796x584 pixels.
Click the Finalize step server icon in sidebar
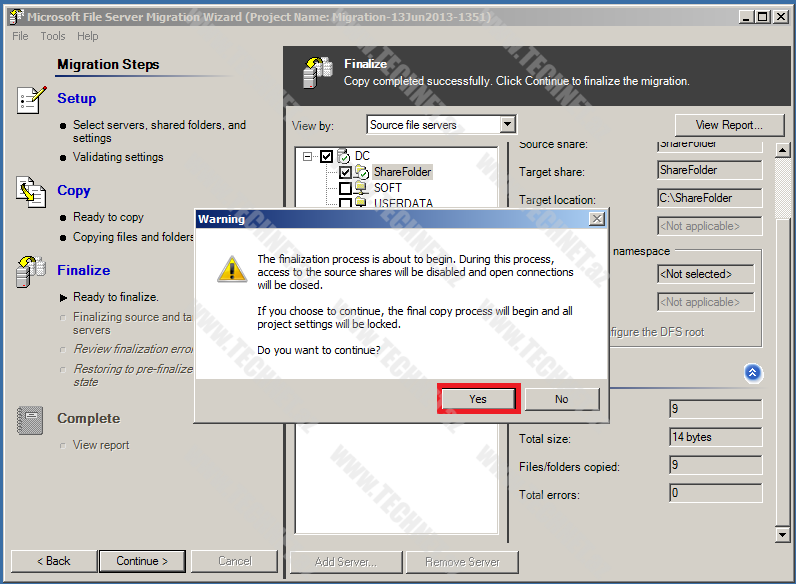coord(32,271)
